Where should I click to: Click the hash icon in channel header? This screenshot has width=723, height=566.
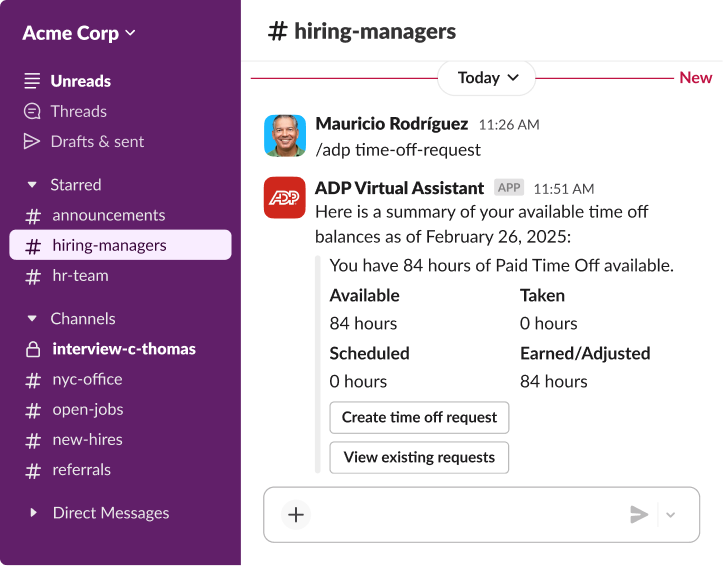tap(278, 31)
